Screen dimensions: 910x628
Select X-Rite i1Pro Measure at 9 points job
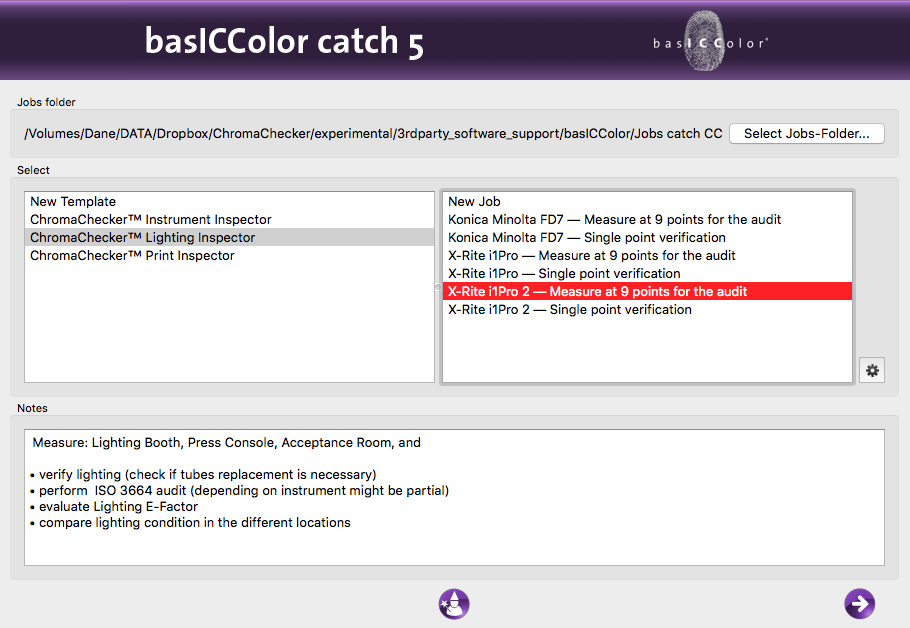(x=647, y=255)
